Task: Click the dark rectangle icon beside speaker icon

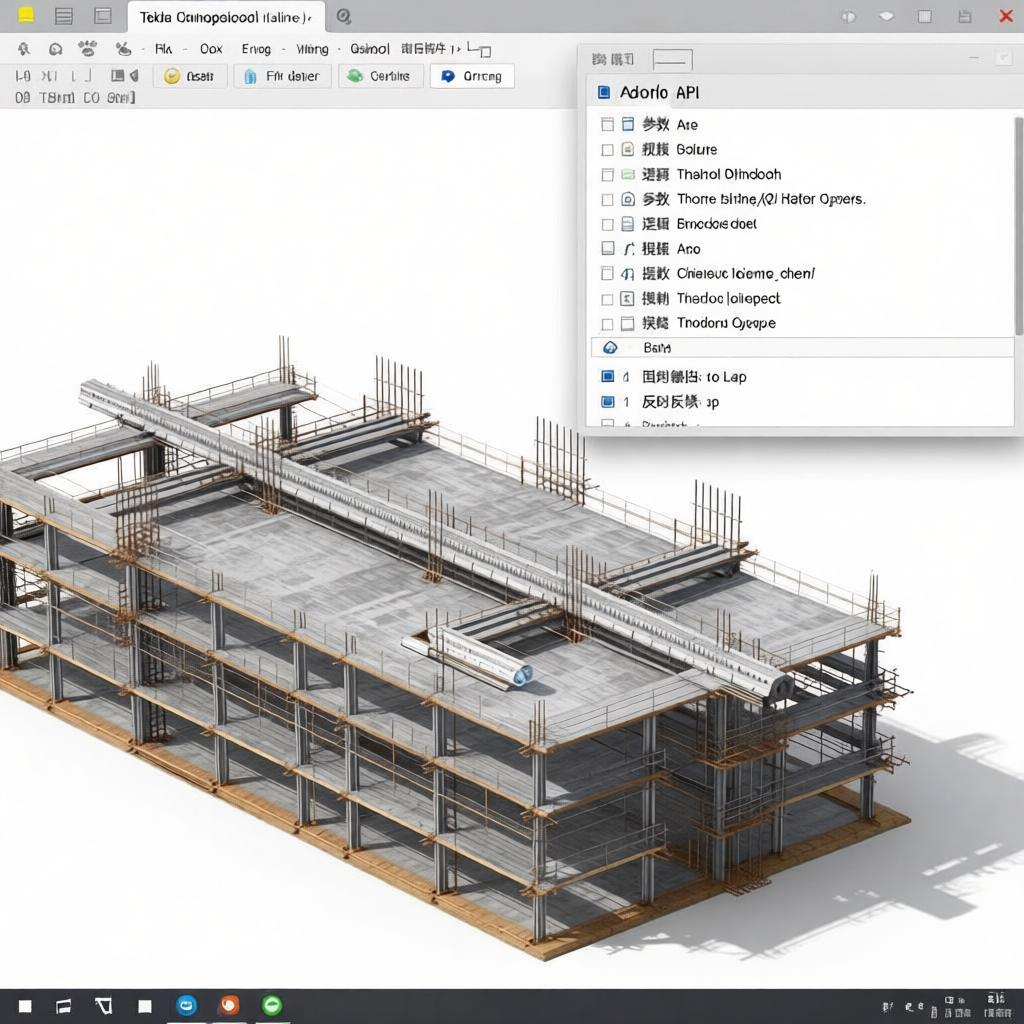Action: click(x=118, y=76)
